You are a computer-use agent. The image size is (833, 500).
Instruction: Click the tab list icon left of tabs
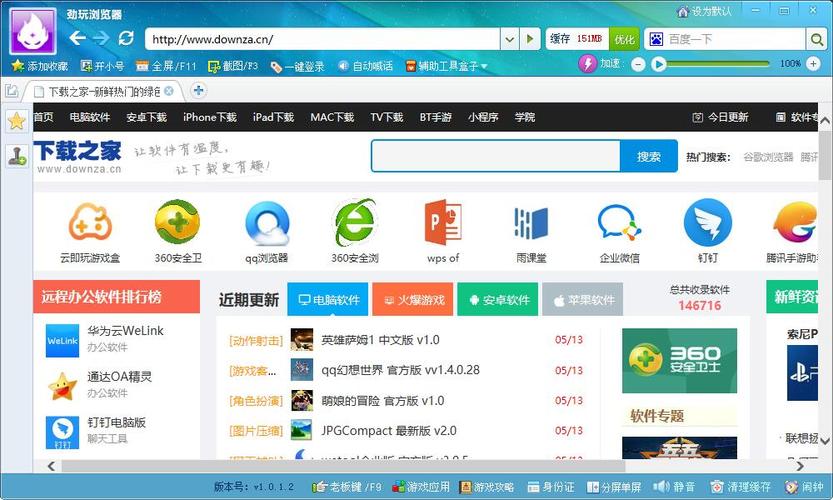tap(12, 91)
